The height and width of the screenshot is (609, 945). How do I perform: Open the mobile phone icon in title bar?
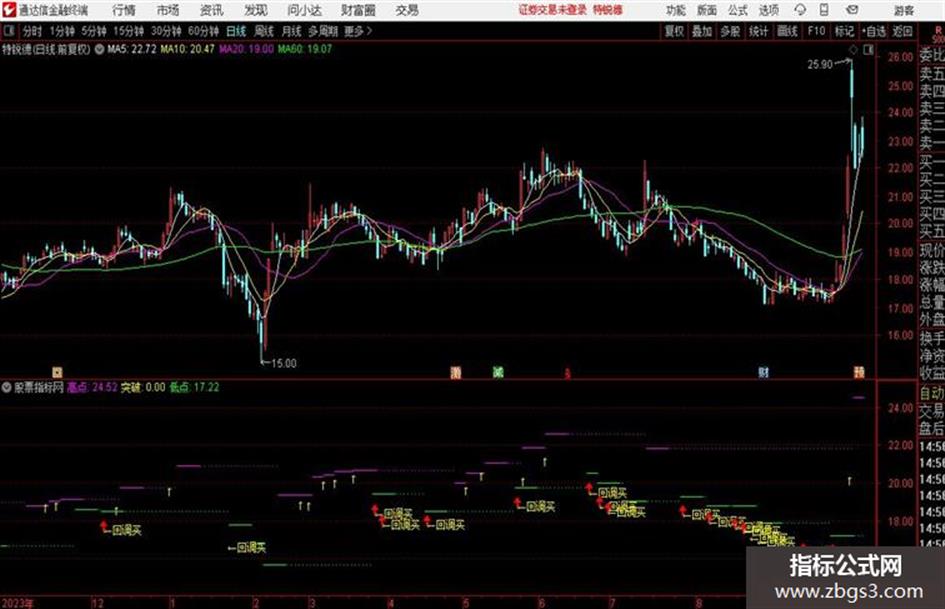click(x=824, y=10)
